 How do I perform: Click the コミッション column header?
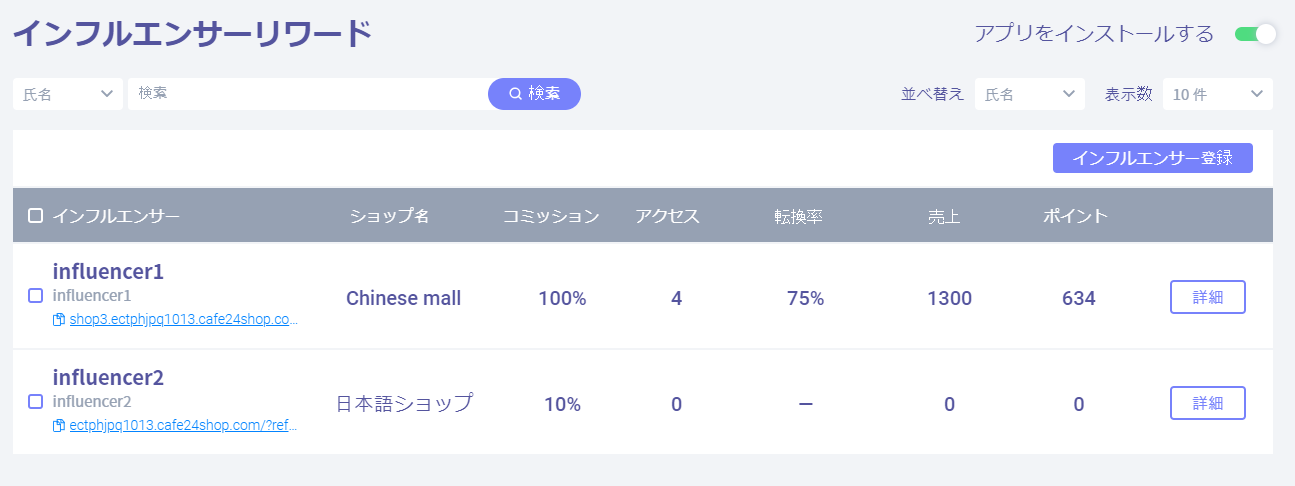(551, 216)
